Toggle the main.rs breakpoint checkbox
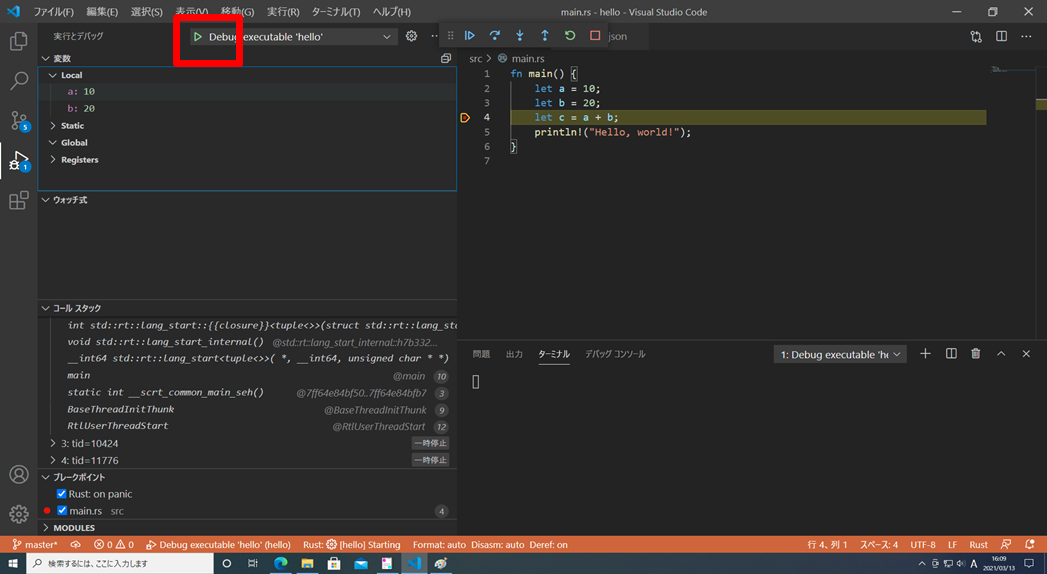Screen dimensions: 1047x574 pos(62,511)
